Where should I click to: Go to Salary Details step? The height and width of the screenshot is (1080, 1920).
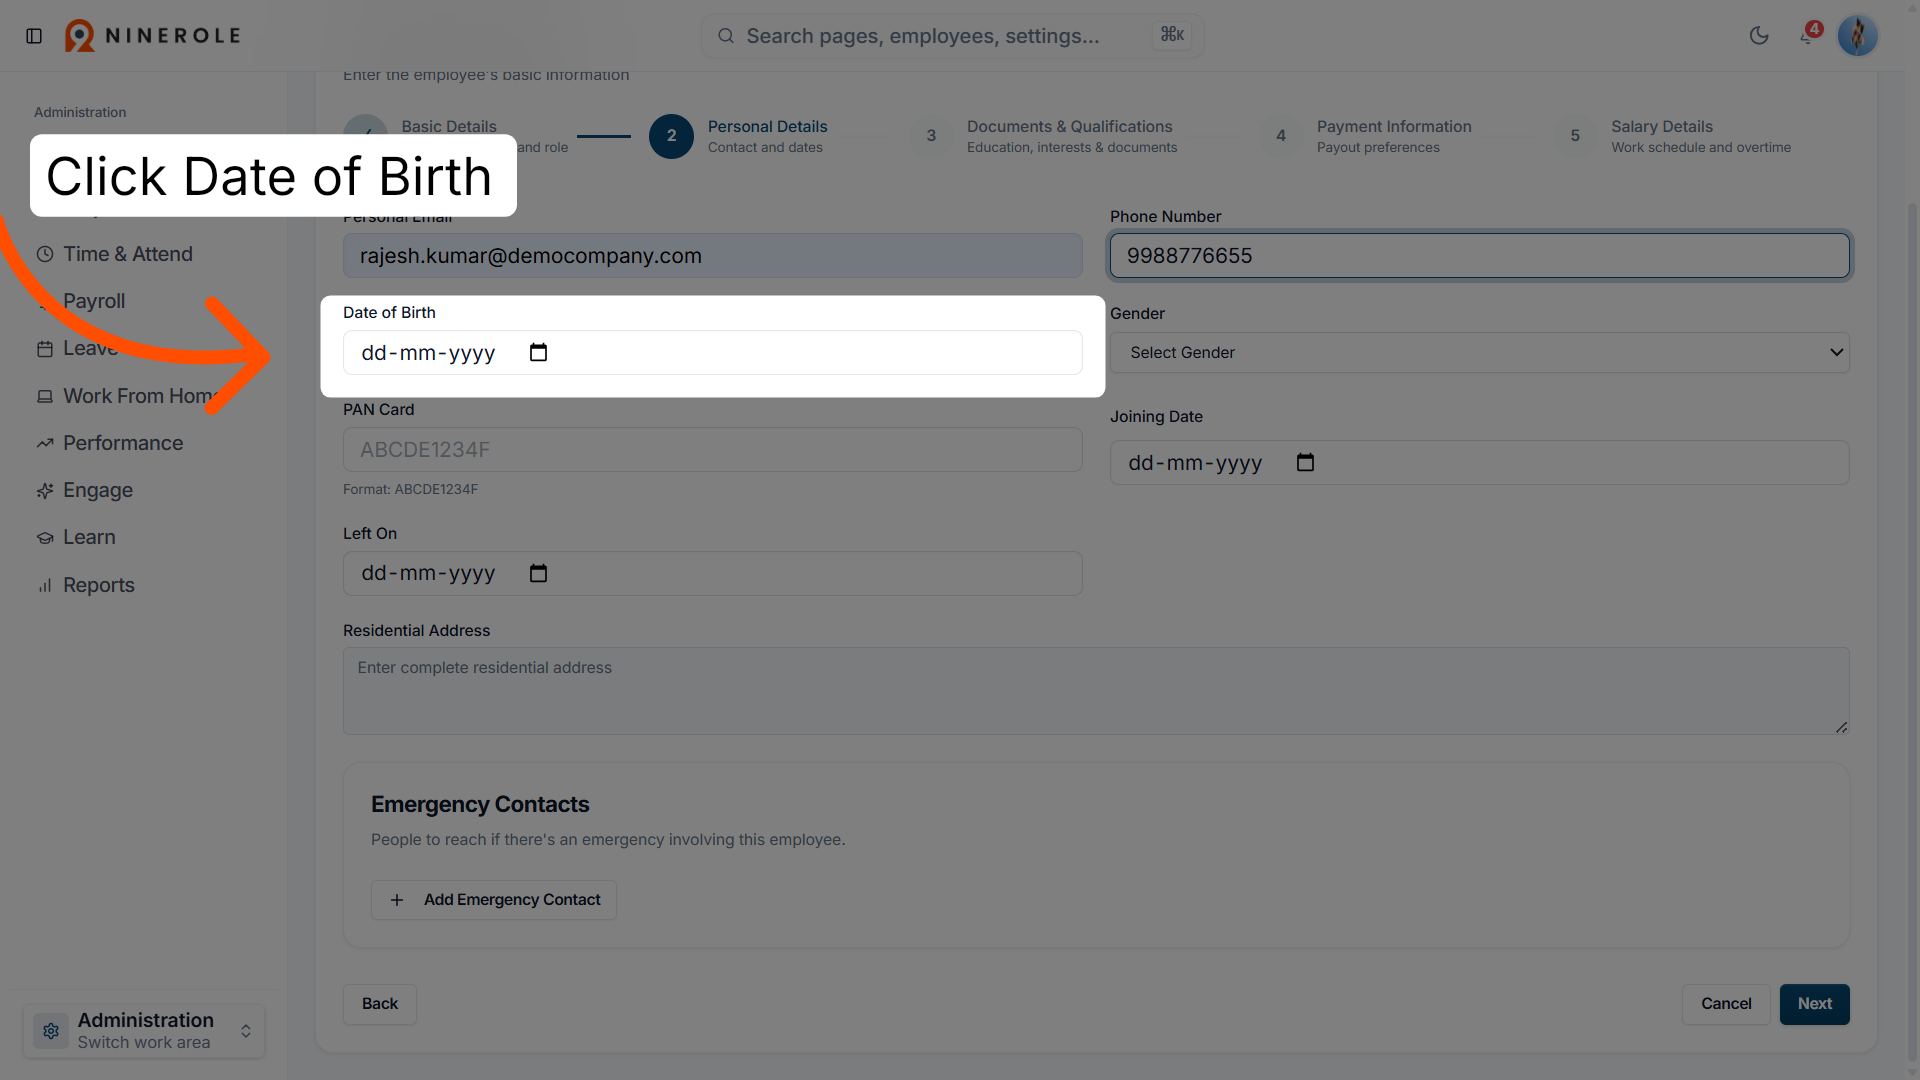tap(1673, 136)
